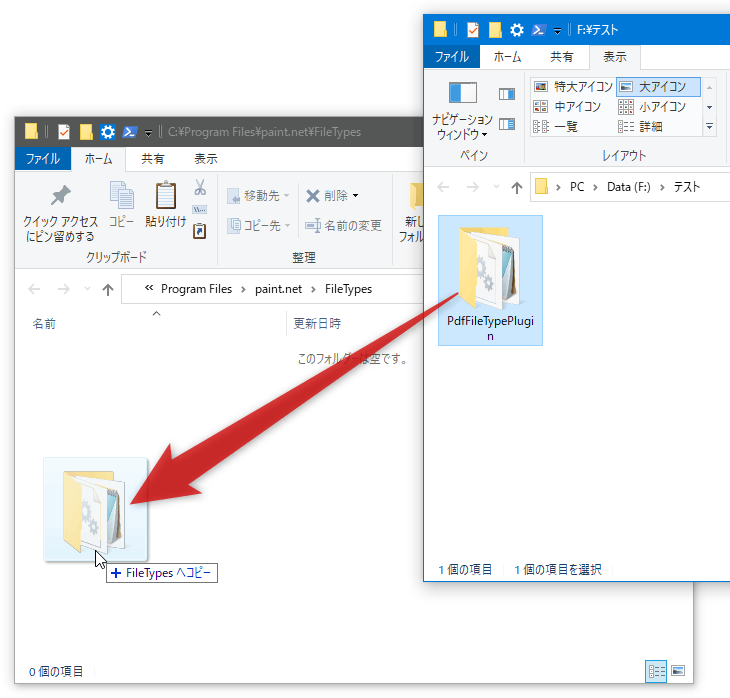Expand the layout gallery's more options arrow

pyautogui.click(x=710, y=127)
